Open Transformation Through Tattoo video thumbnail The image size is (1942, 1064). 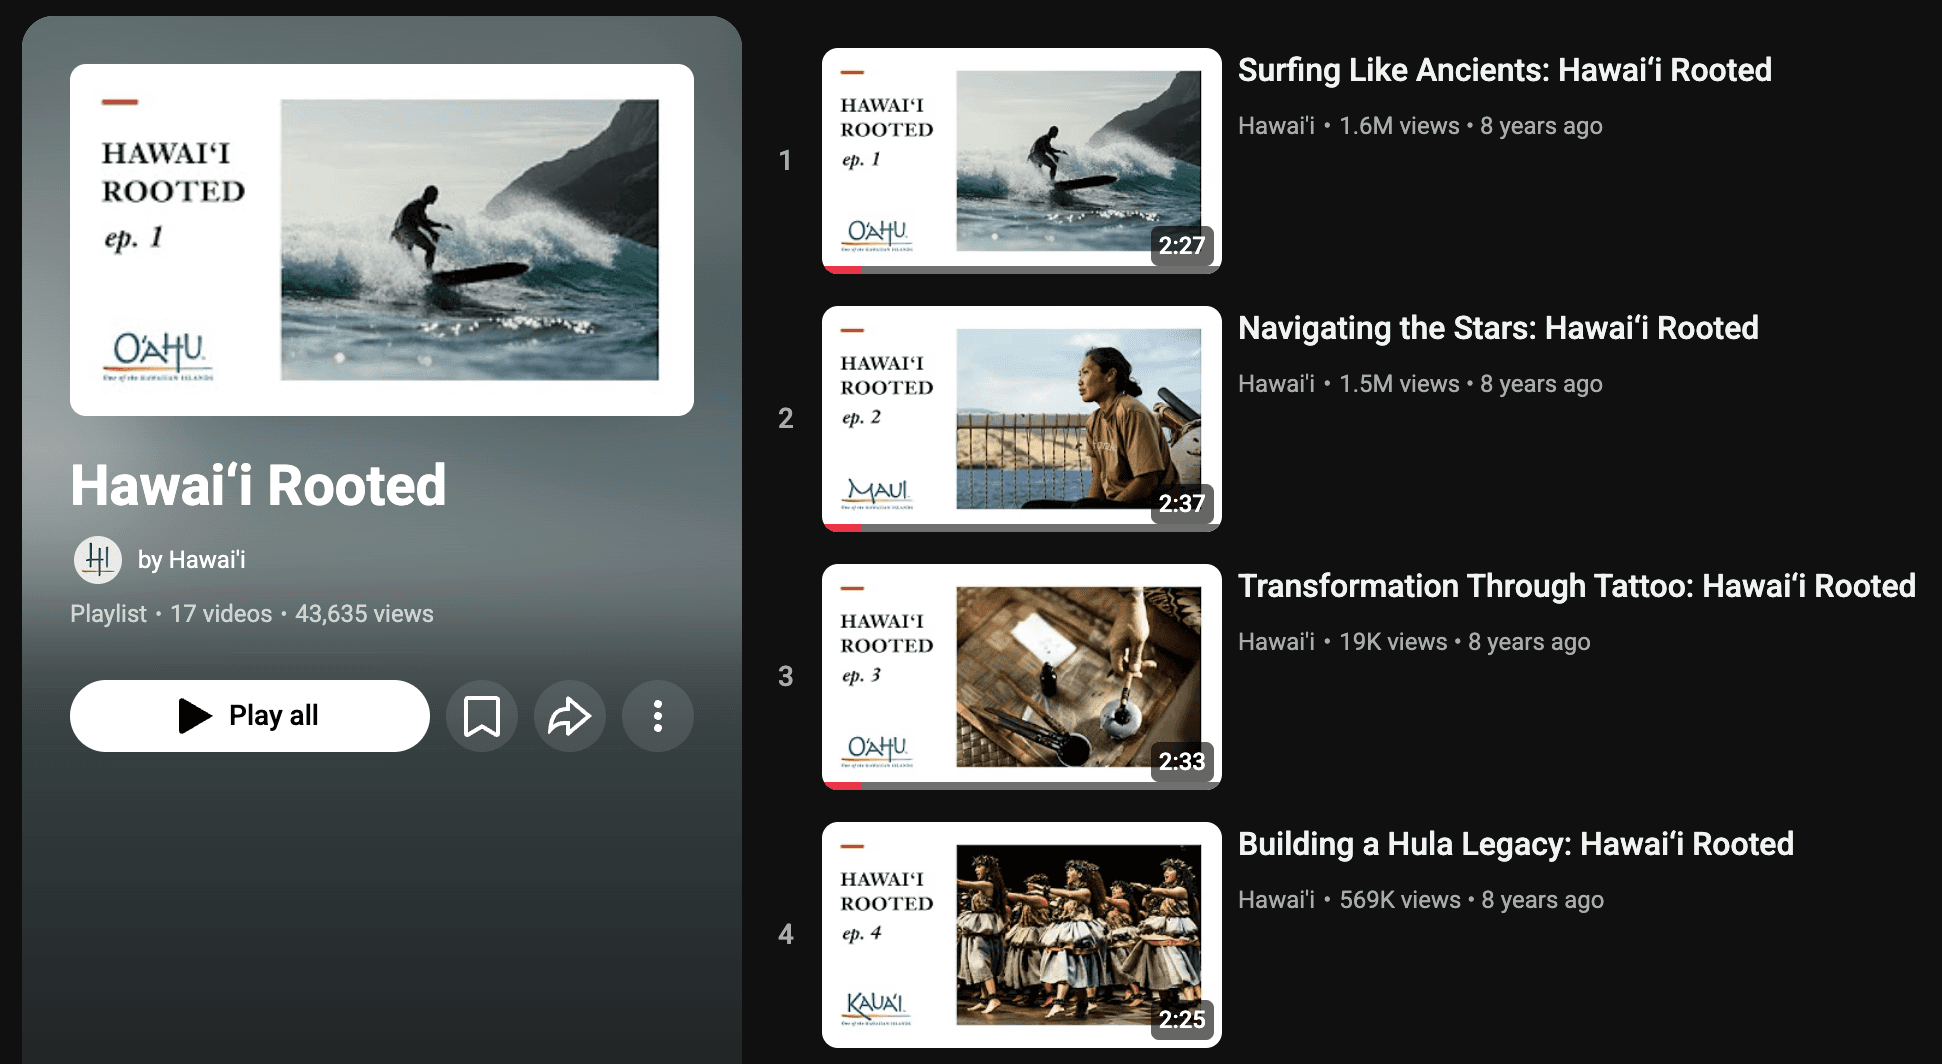(x=1022, y=676)
